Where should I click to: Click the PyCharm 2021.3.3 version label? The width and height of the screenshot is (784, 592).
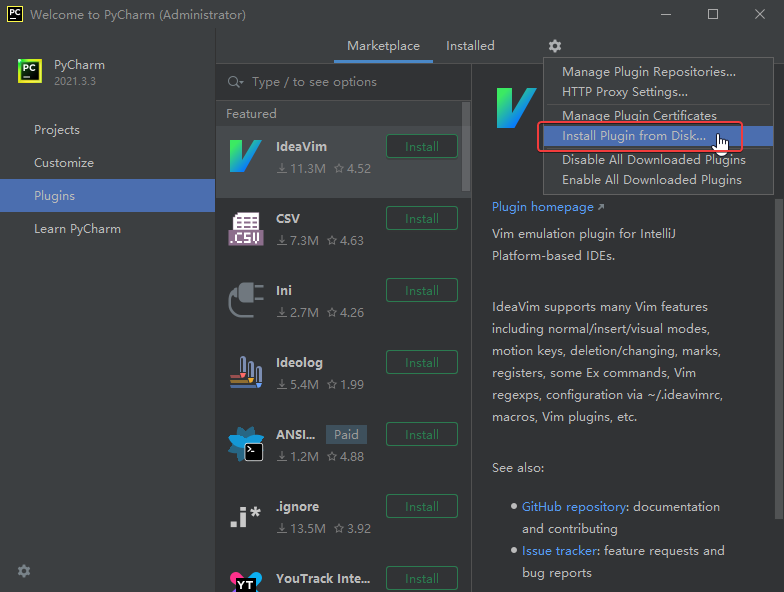[75, 82]
